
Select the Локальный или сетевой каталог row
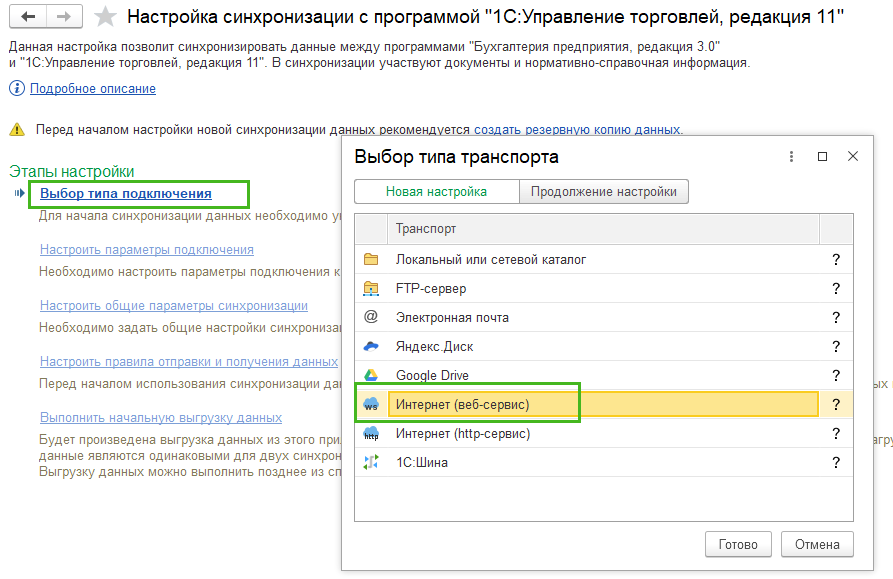click(x=604, y=260)
